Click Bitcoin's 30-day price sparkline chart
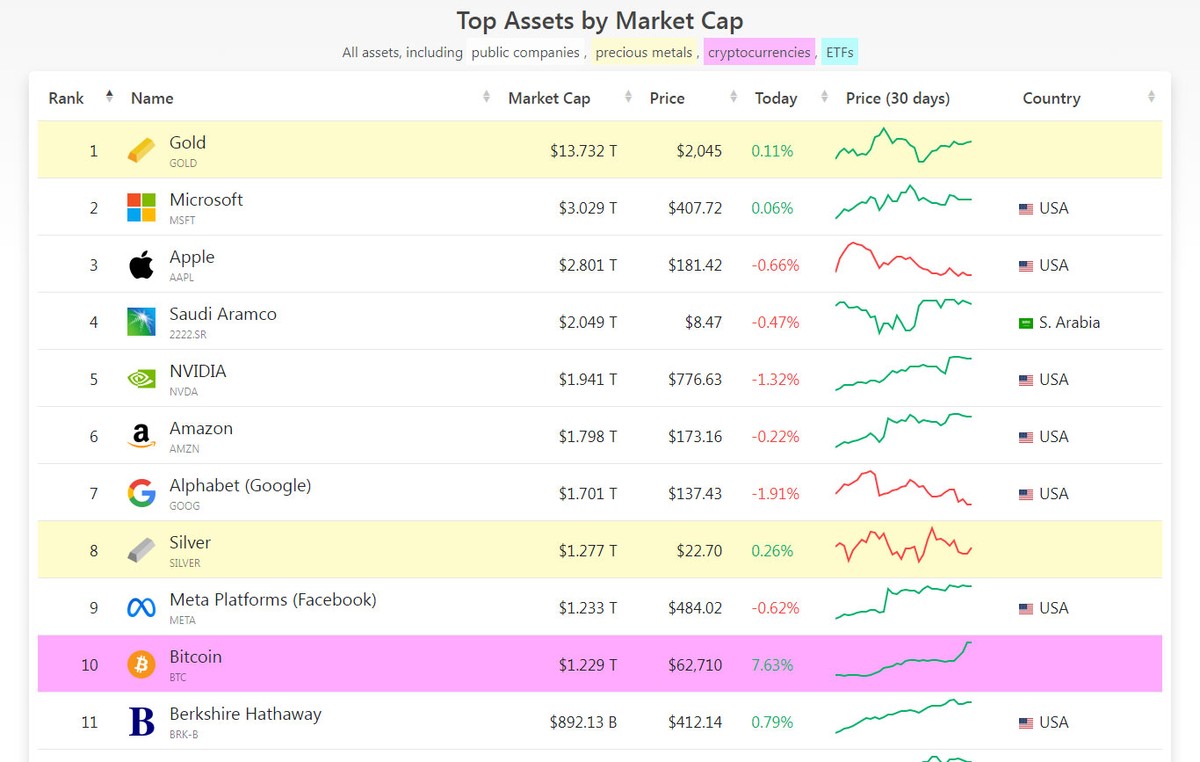 click(x=903, y=664)
